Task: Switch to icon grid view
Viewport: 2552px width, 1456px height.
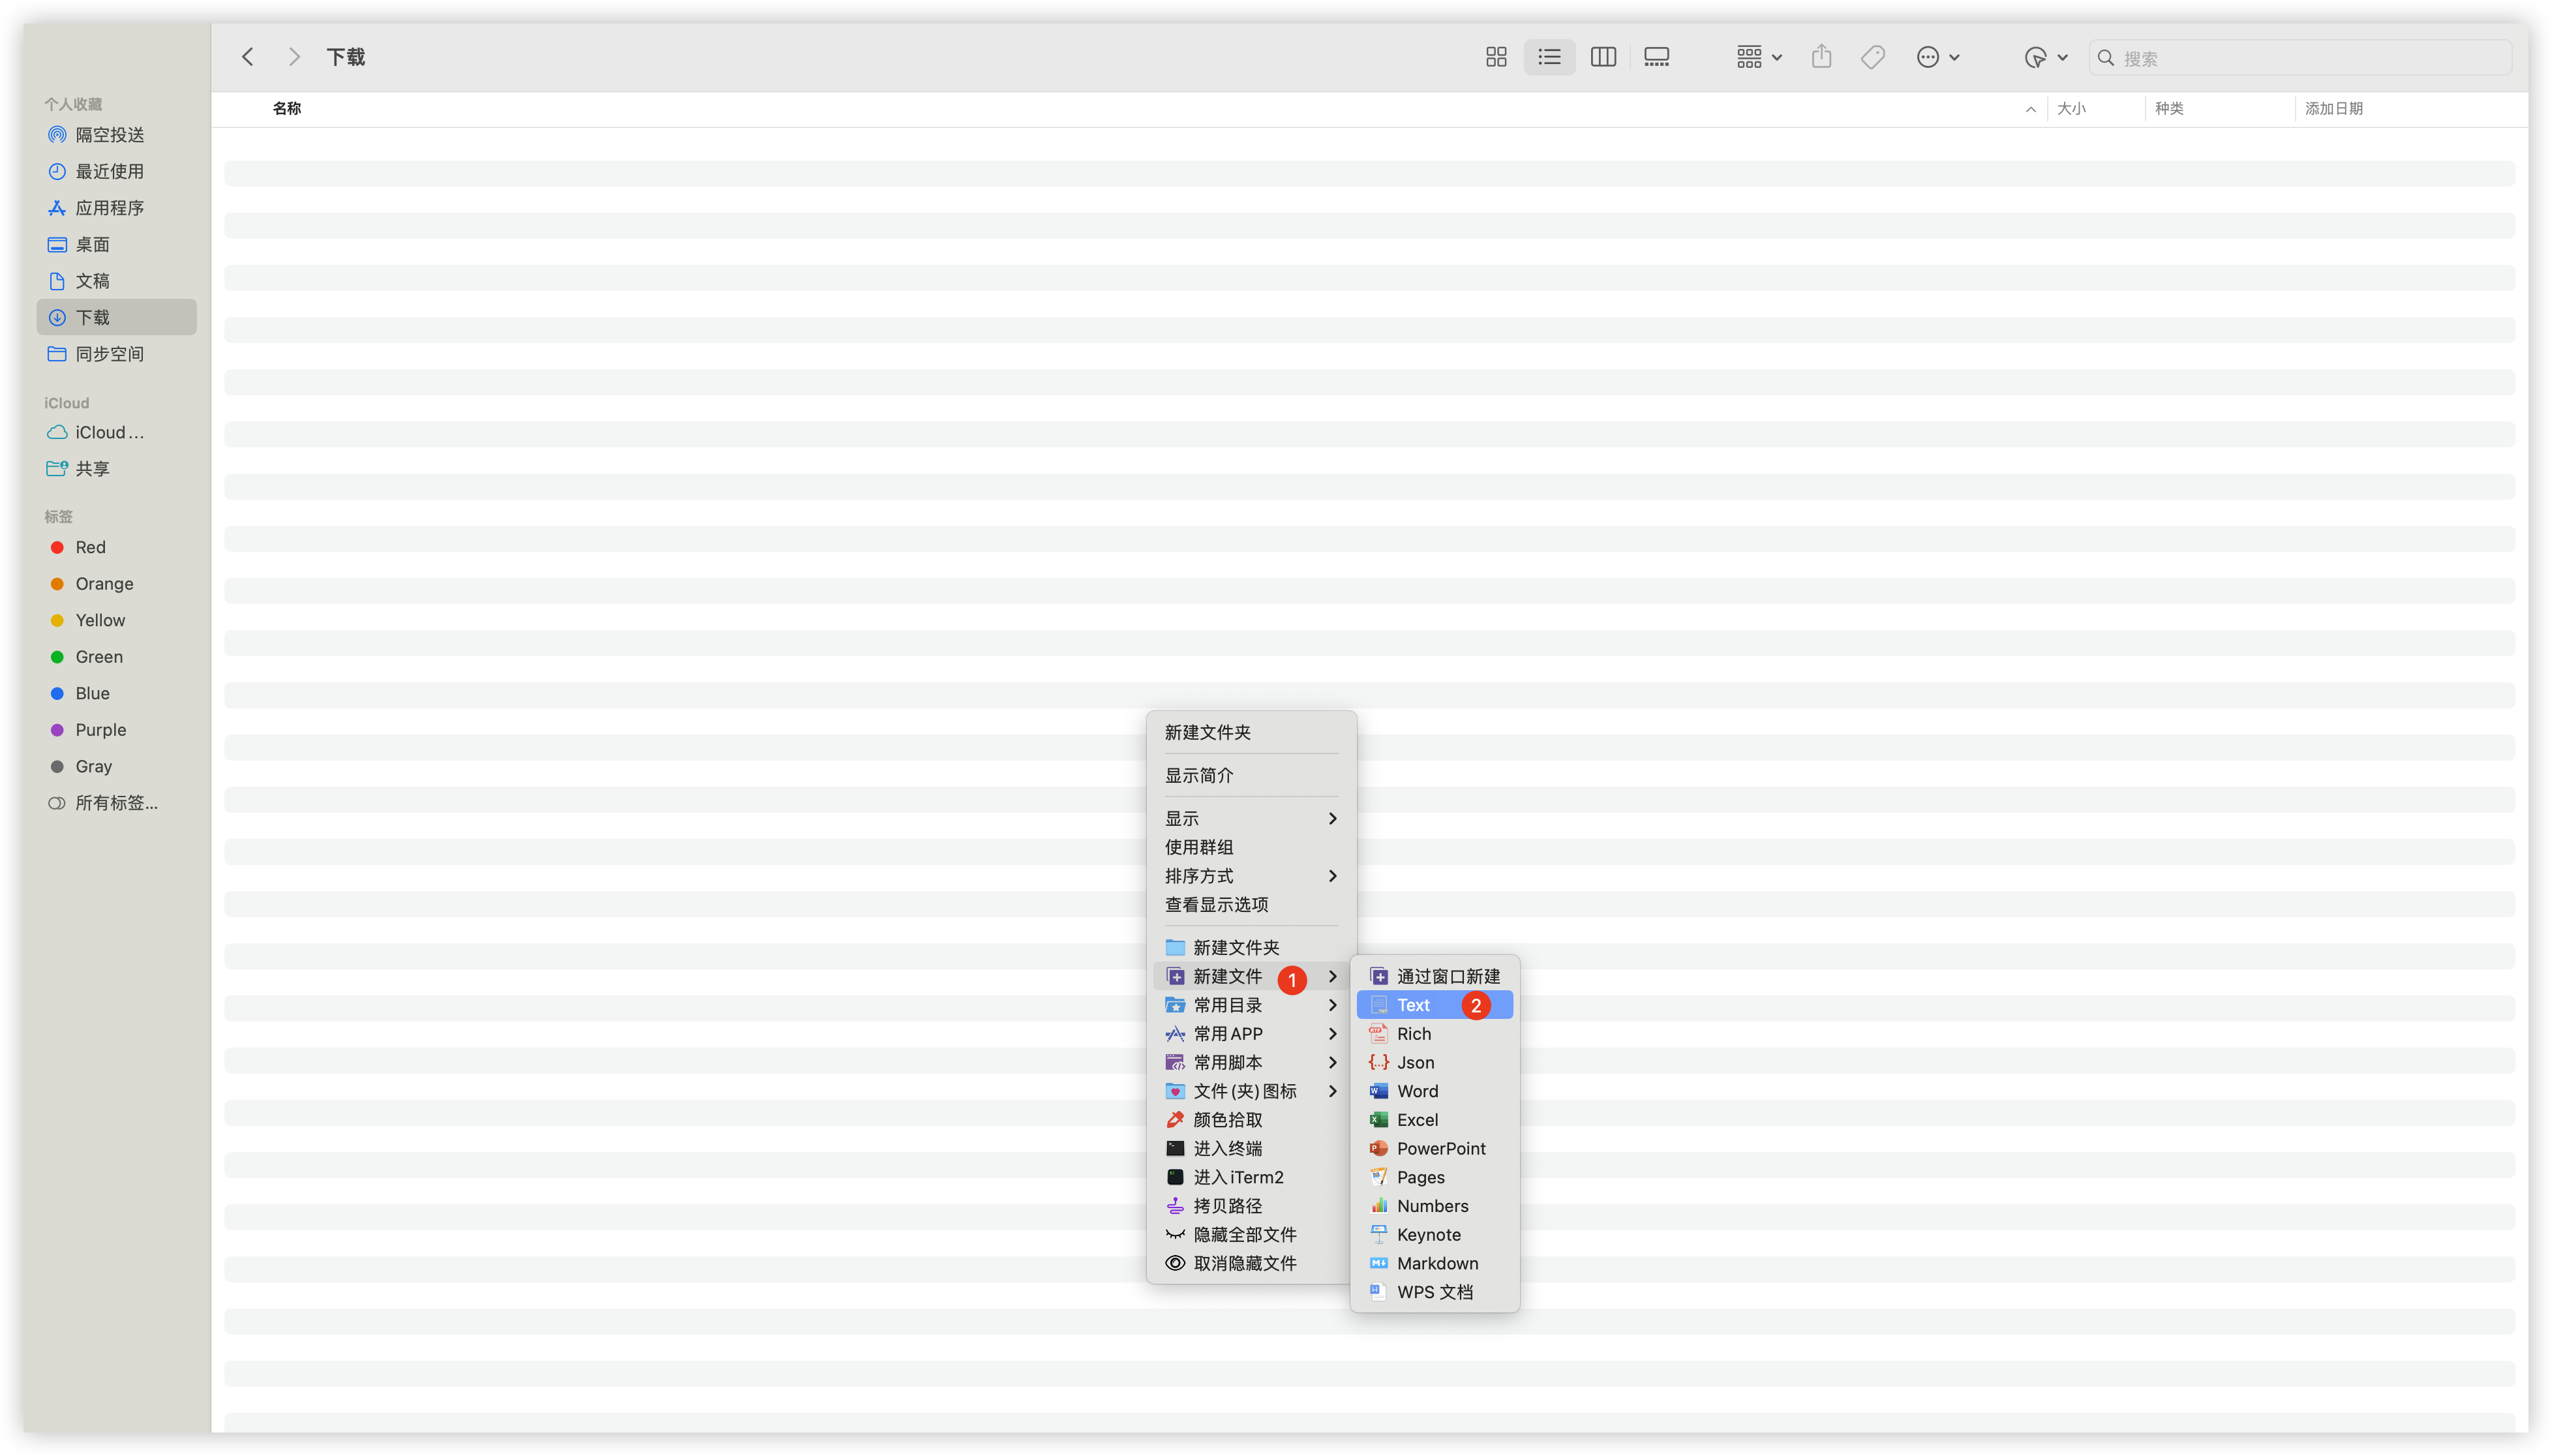Action: coord(1496,57)
